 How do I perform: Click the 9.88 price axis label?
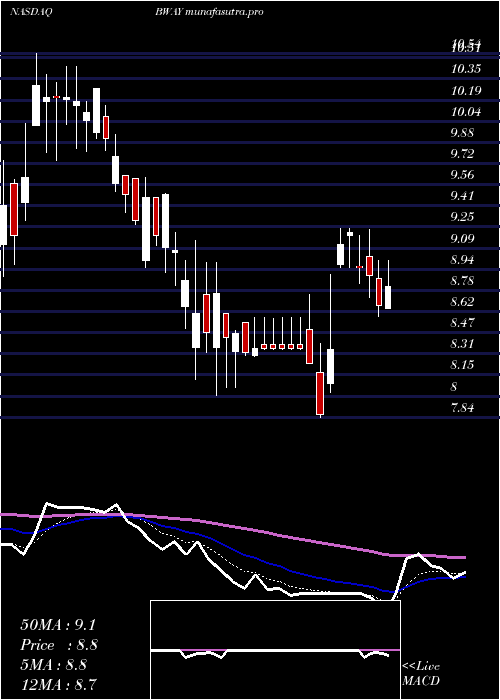(462, 133)
